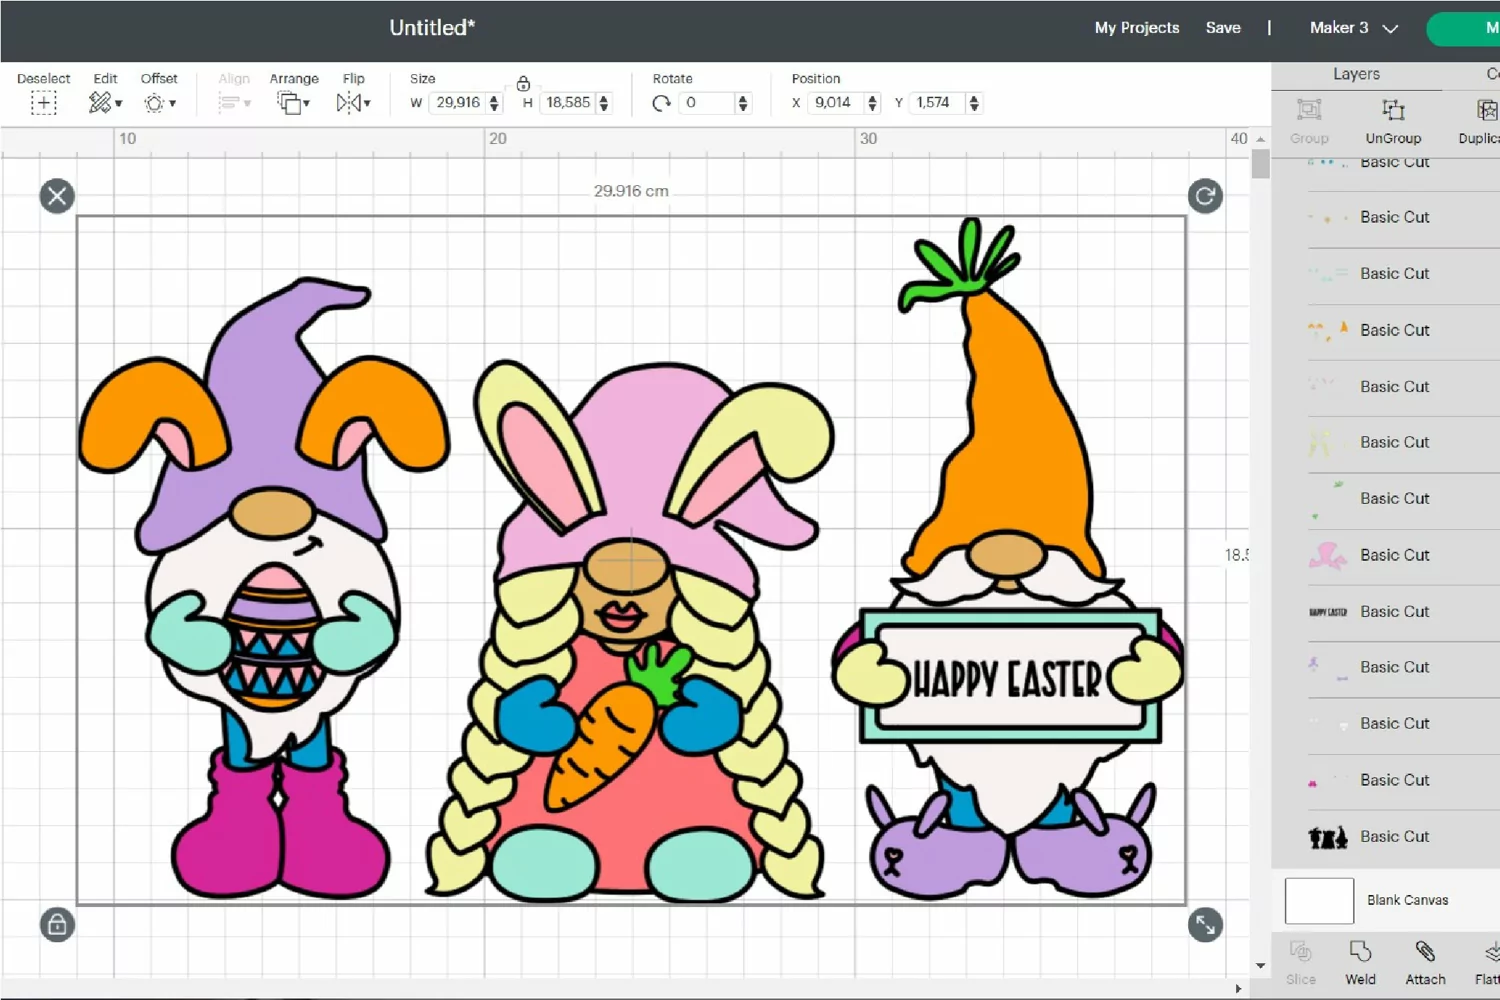The image size is (1500, 1000).
Task: Click the horizontal scrollbar right arrow
Action: 1238,989
